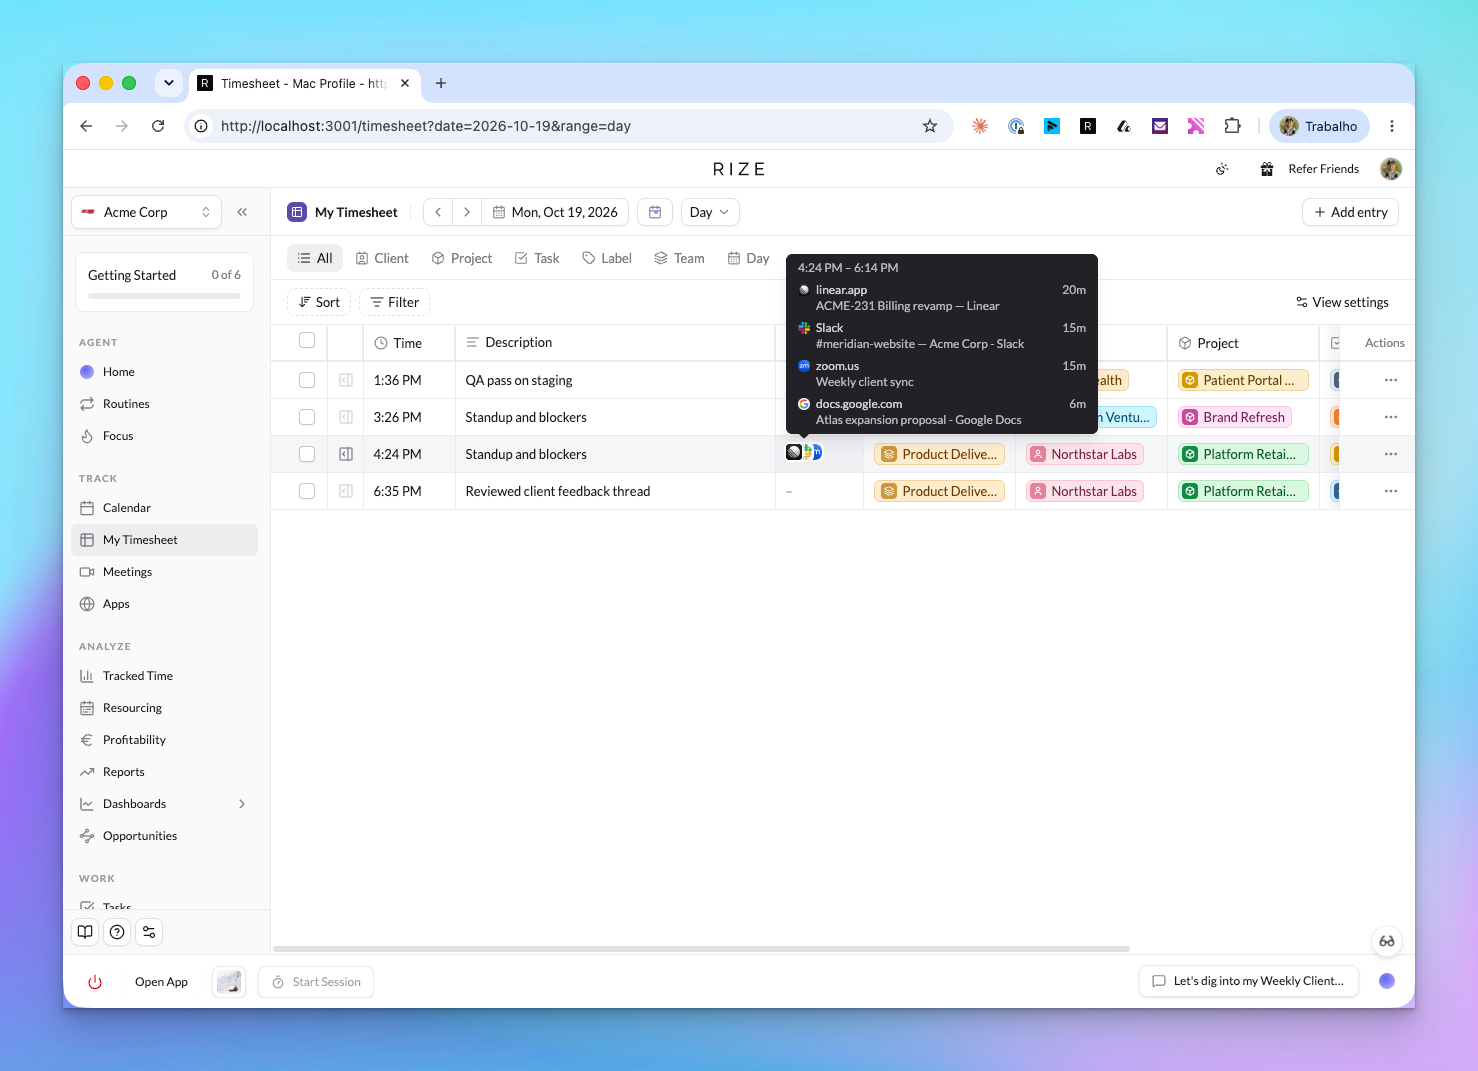This screenshot has width=1478, height=1071.
Task: Collapse the sidebar with double-chevron icon
Action: point(242,212)
